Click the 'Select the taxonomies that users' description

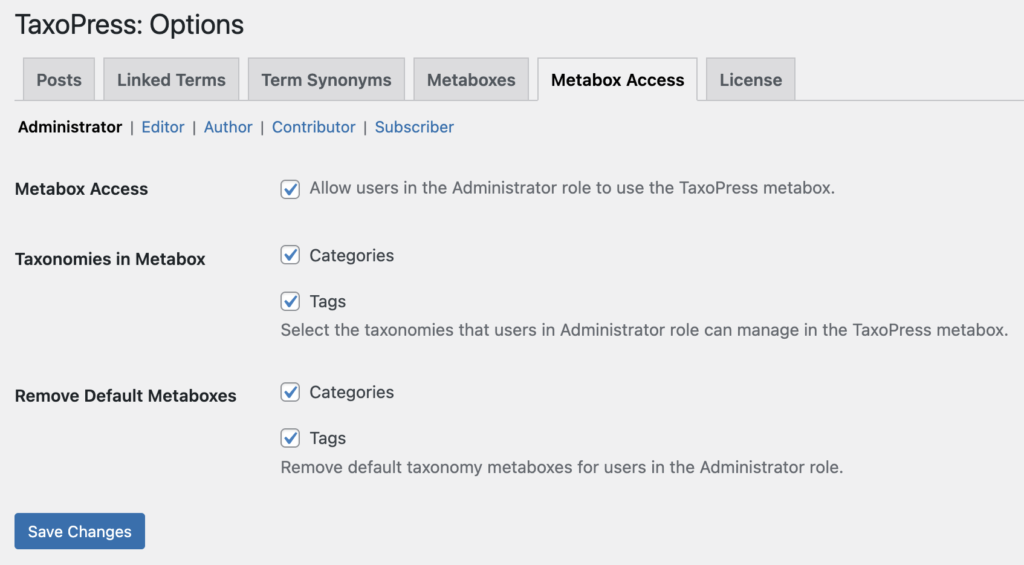click(x=644, y=330)
